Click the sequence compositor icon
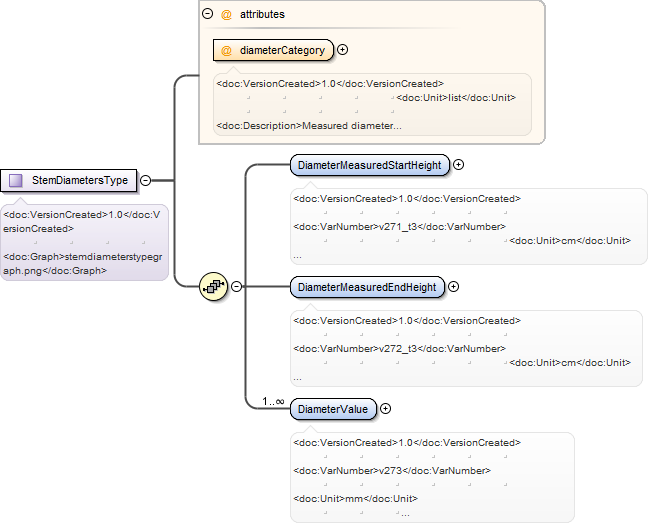The width and height of the screenshot is (655, 526). [x=213, y=287]
